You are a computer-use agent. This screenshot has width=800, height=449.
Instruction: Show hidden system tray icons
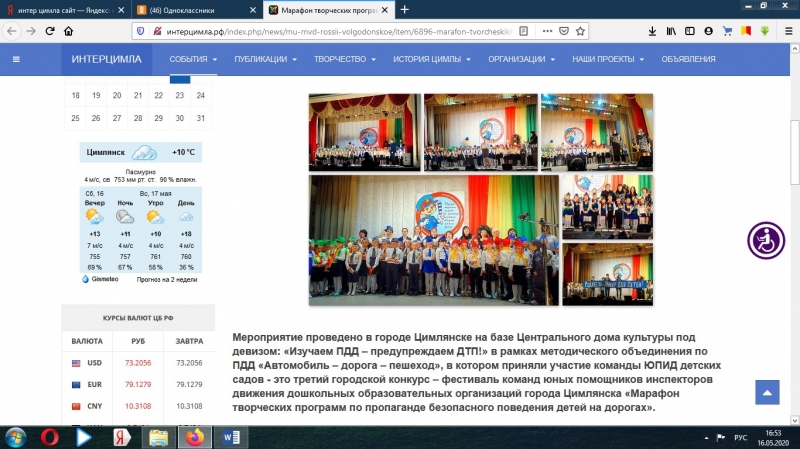coord(707,438)
